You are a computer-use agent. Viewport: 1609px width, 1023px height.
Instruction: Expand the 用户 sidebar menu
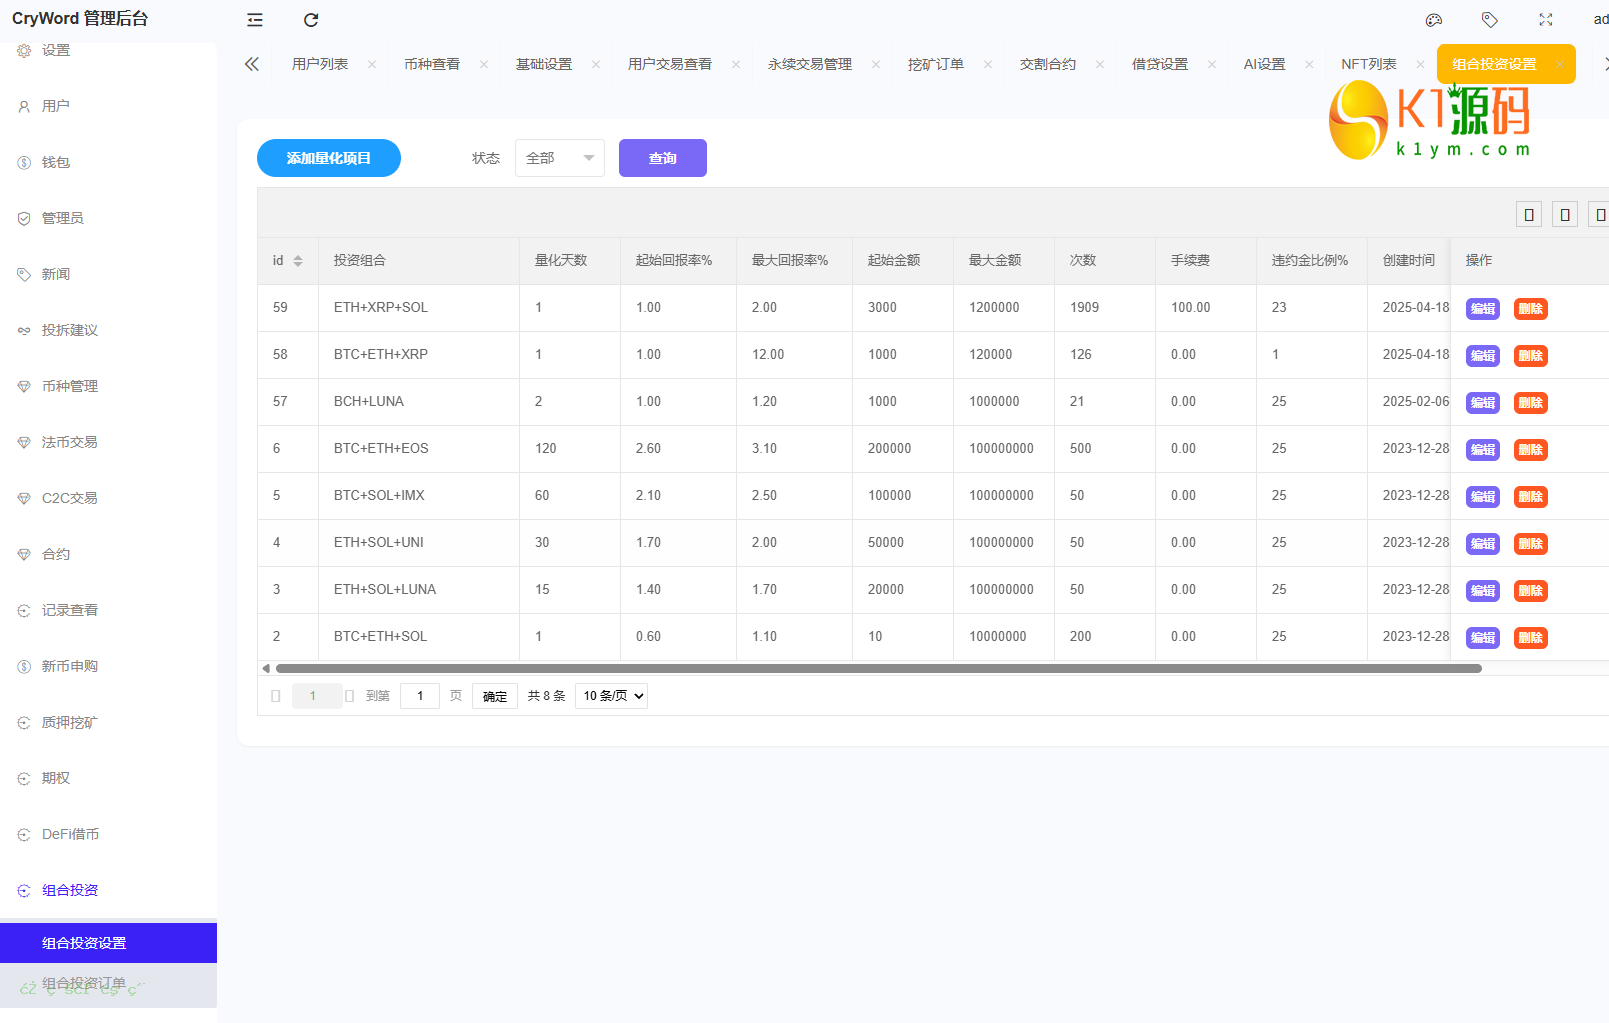point(108,106)
